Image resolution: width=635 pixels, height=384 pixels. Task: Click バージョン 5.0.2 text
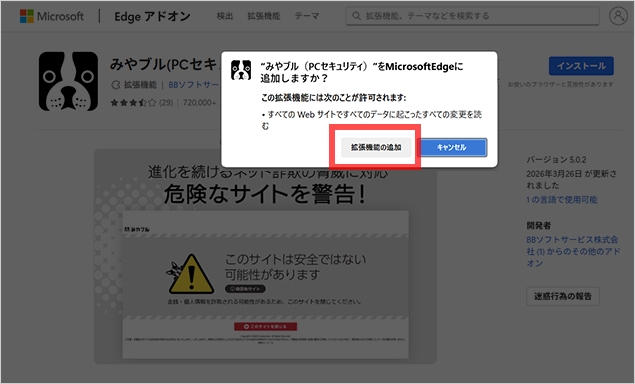(x=556, y=160)
